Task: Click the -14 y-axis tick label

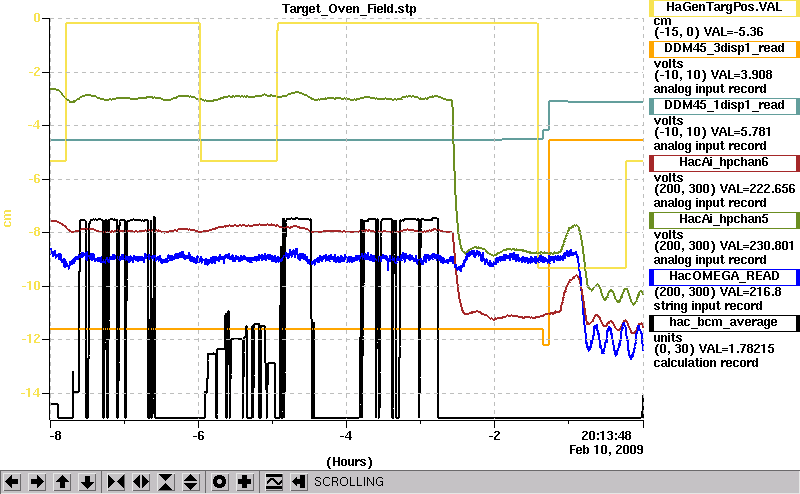Action: 31,393
